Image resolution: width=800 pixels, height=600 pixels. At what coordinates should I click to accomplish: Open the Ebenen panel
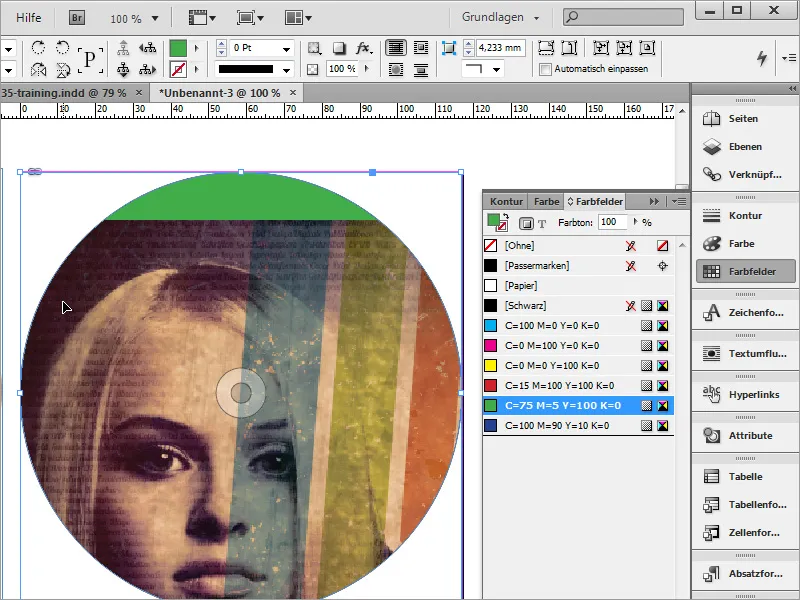pos(744,146)
